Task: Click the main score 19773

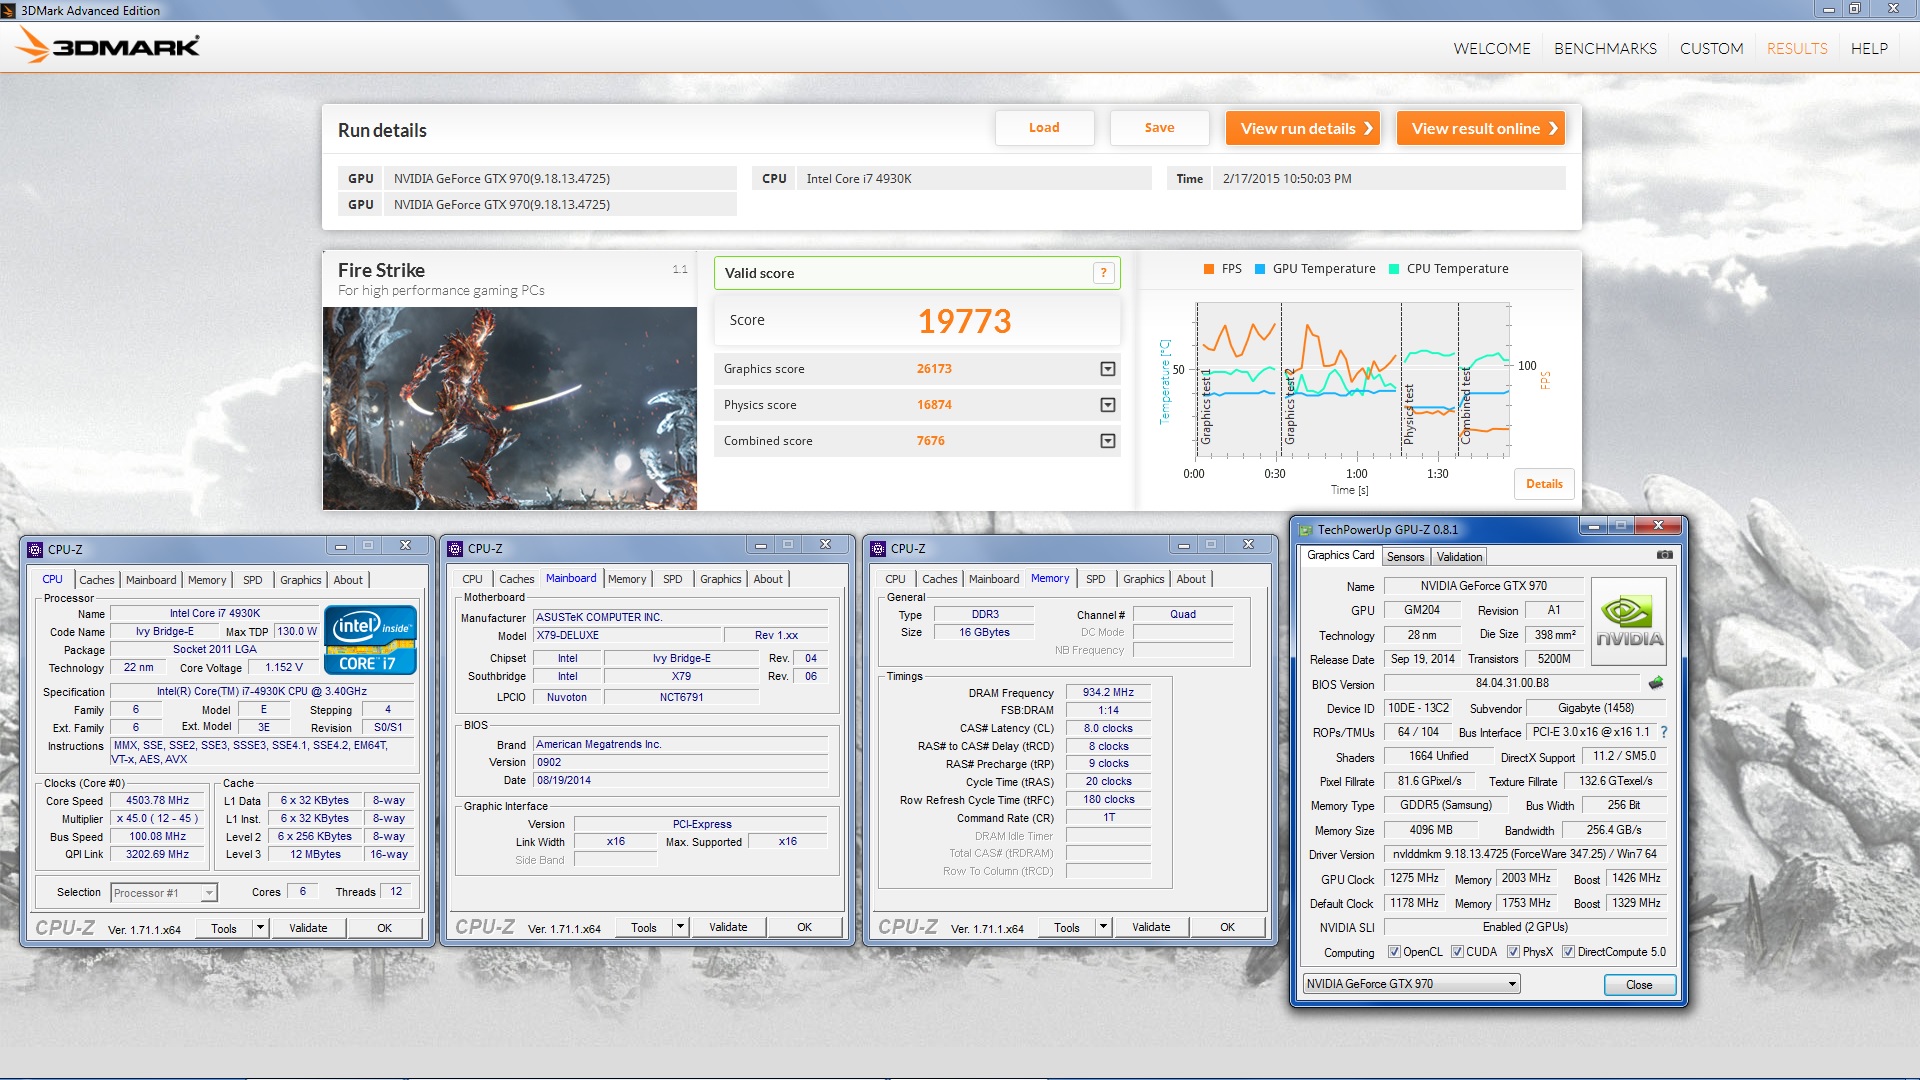Action: click(964, 321)
